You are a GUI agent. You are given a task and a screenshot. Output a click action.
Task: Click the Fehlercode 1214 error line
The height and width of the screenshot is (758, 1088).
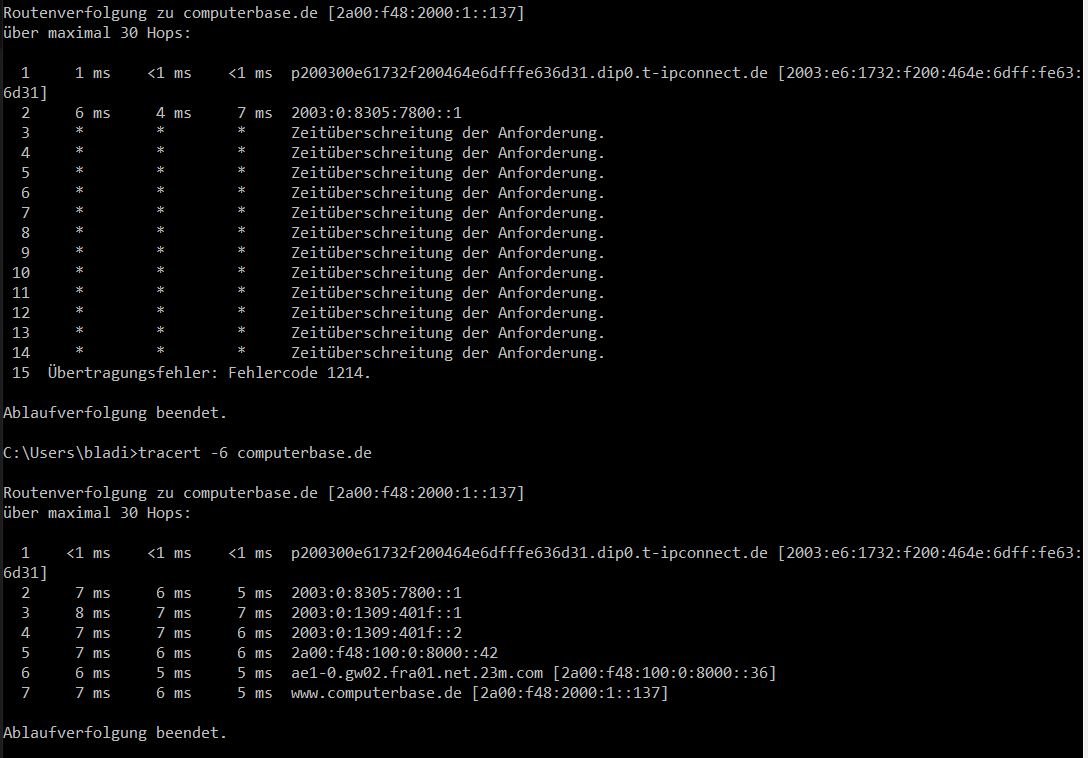[209, 373]
